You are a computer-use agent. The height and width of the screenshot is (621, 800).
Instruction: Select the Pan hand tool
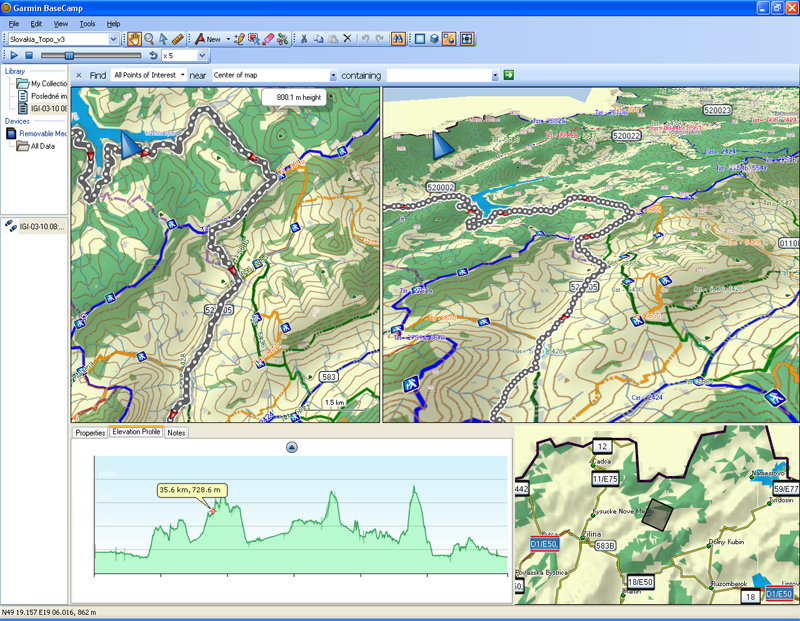click(x=135, y=39)
